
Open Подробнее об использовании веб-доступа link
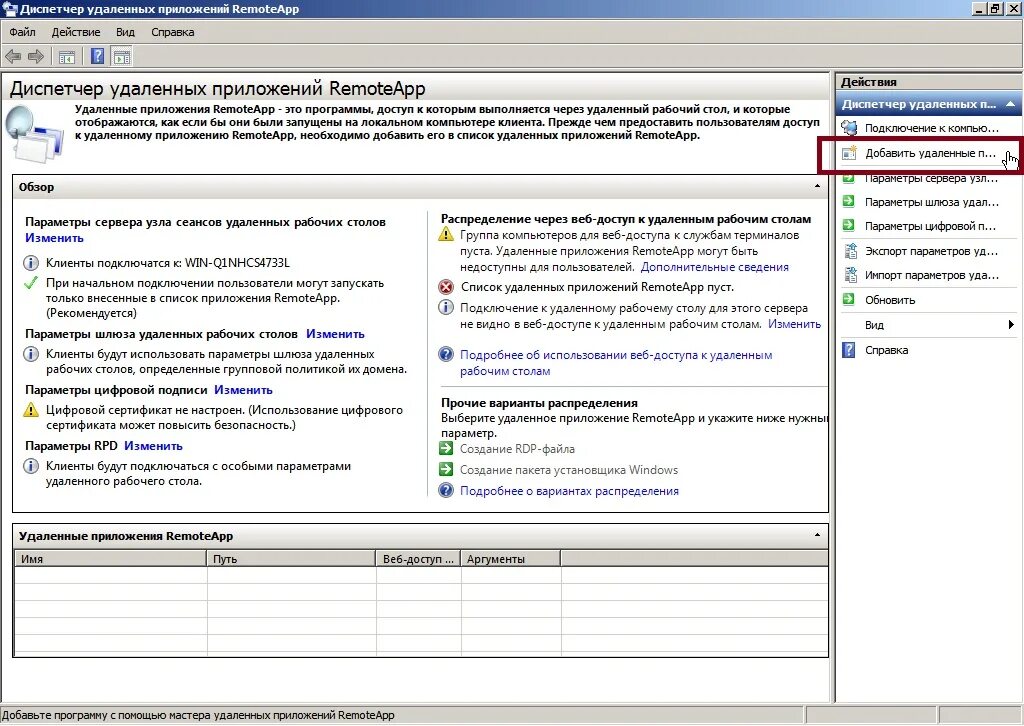pos(616,363)
